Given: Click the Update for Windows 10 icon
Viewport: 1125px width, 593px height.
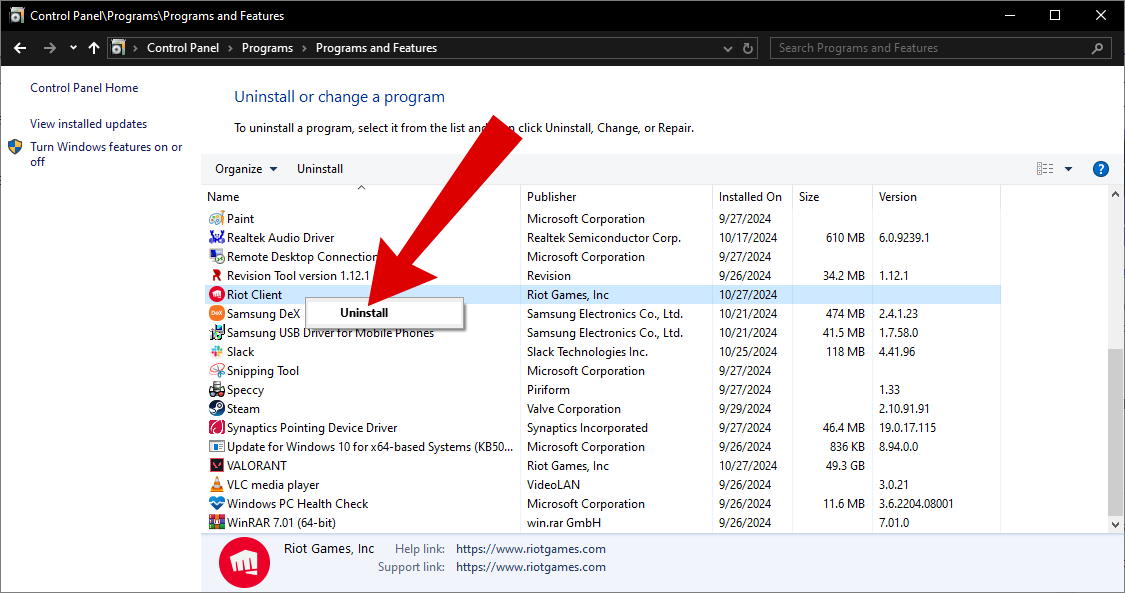Looking at the screenshot, I should pos(216,447).
